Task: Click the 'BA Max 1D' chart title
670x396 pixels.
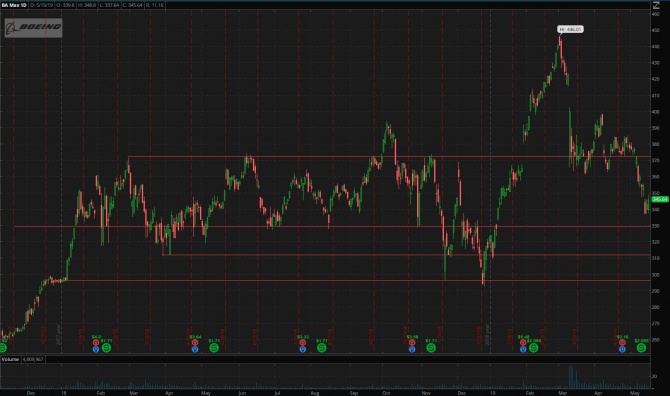Action: pos(14,5)
